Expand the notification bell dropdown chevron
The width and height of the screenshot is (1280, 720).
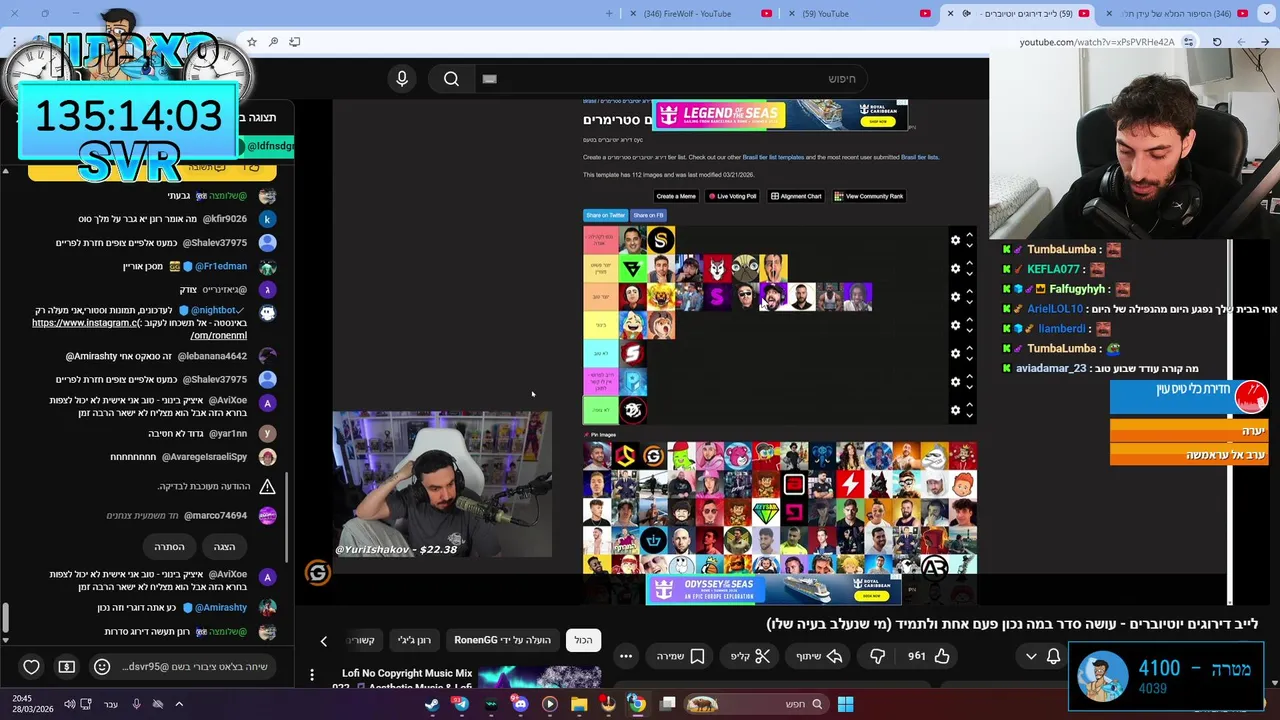pyautogui.click(x=1031, y=656)
